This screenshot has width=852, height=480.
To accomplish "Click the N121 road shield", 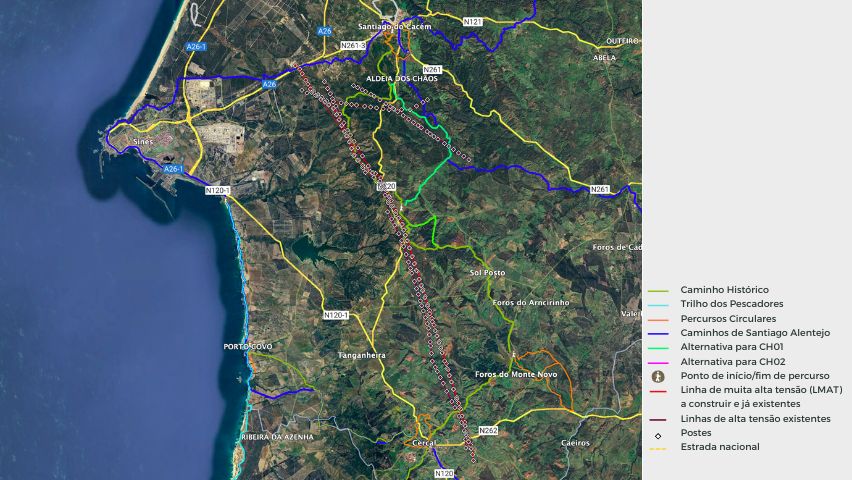I will coord(473,22).
